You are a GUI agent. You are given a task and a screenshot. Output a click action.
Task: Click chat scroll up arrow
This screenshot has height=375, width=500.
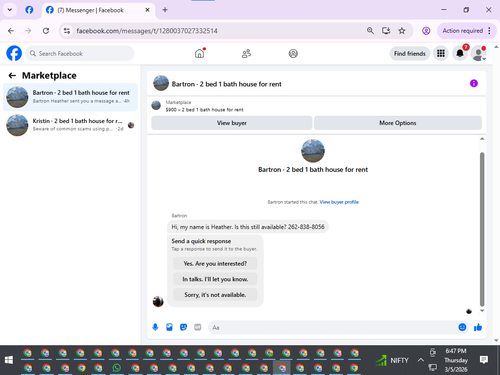pos(482,139)
